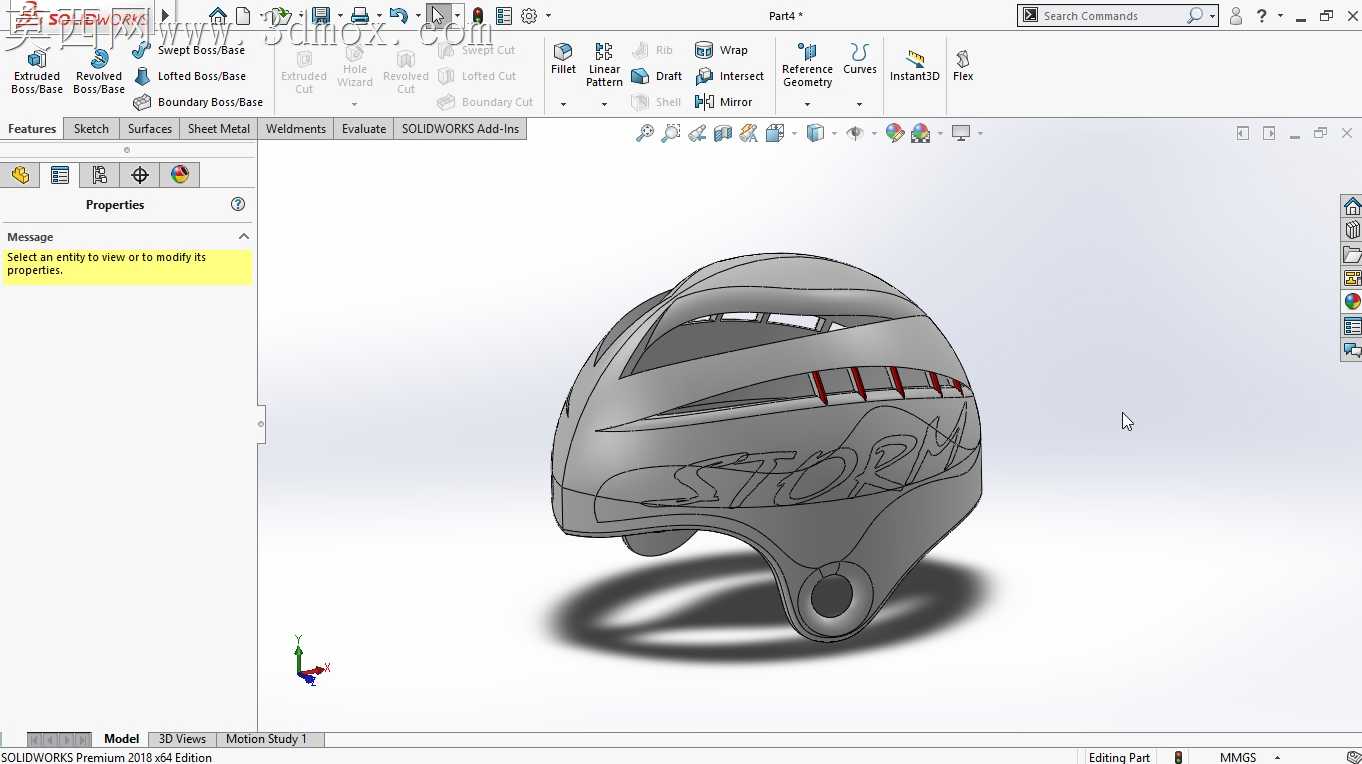The height and width of the screenshot is (764, 1362).
Task: Open the Surfaces tab
Action: coord(150,129)
